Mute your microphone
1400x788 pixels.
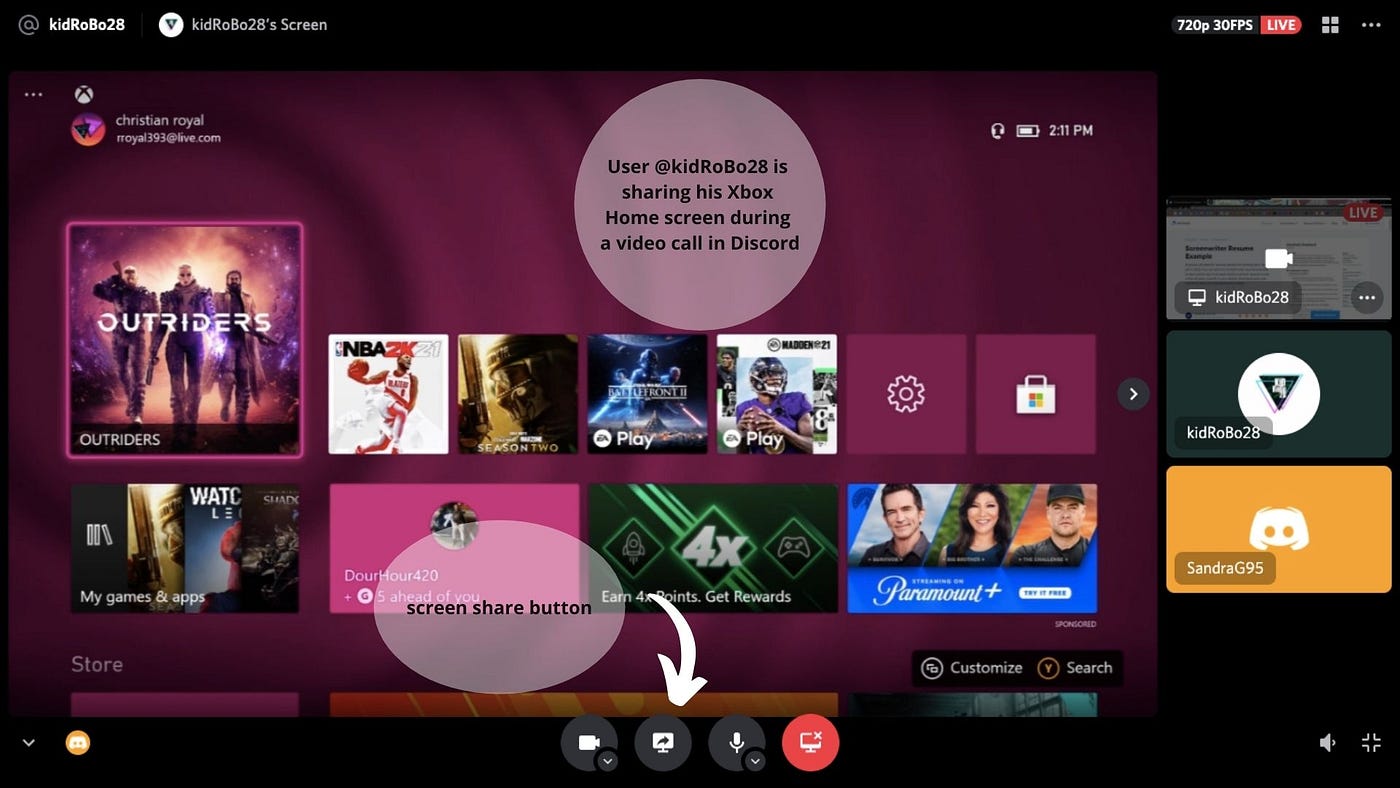(737, 742)
